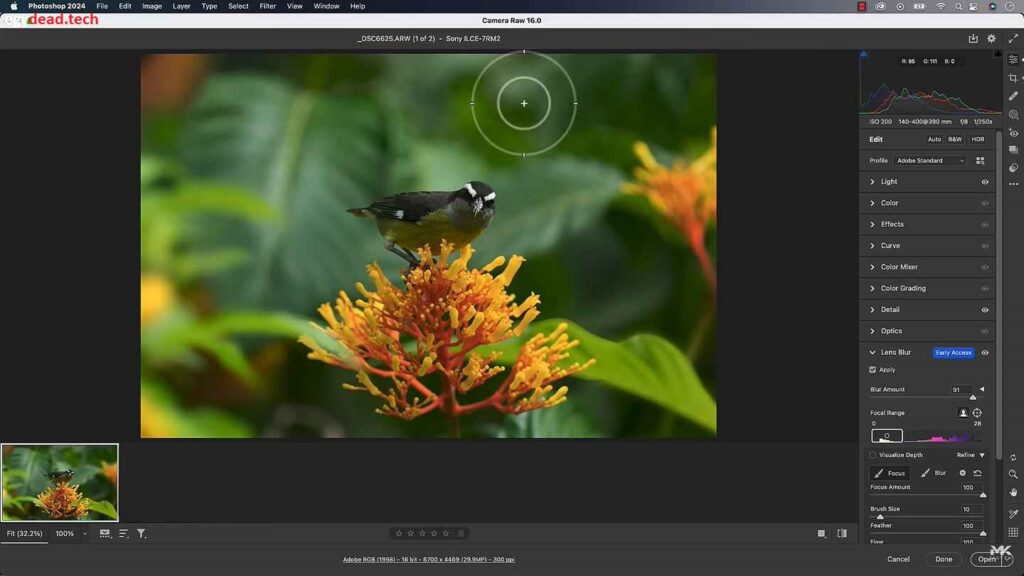Toggle the Lens Blur preview eye

984,353
